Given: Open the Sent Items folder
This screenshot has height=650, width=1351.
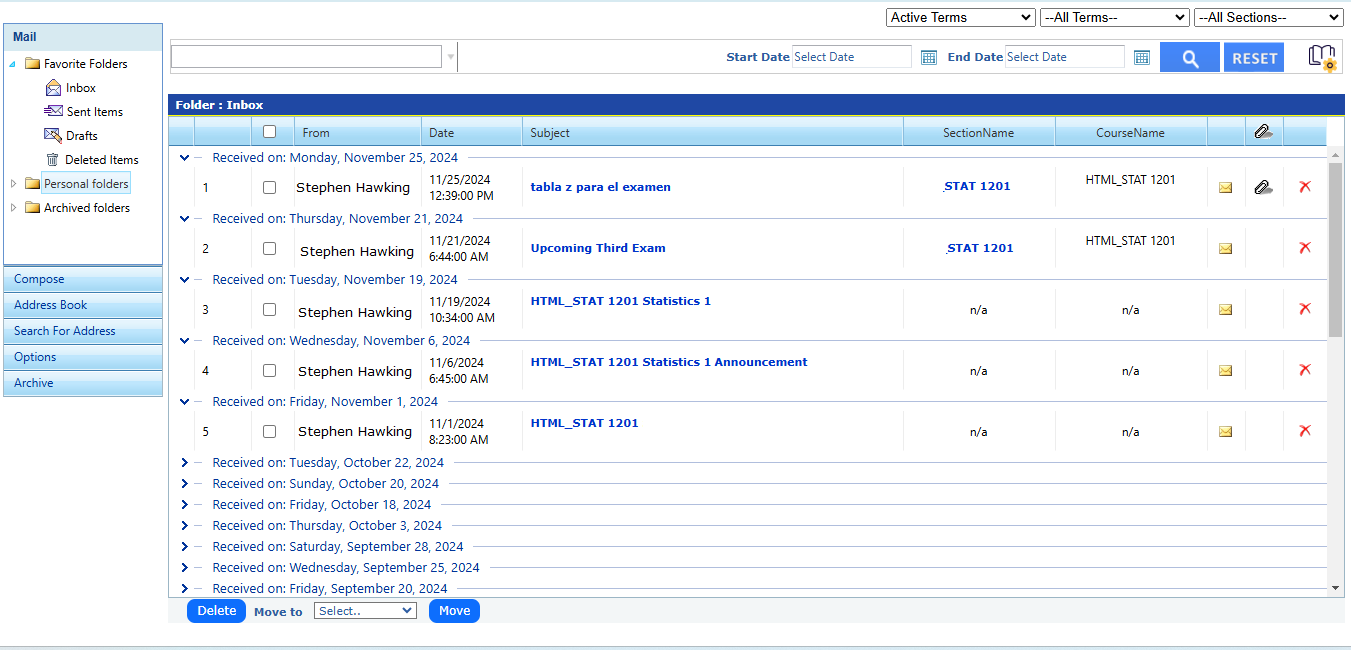Looking at the screenshot, I should click(x=94, y=112).
